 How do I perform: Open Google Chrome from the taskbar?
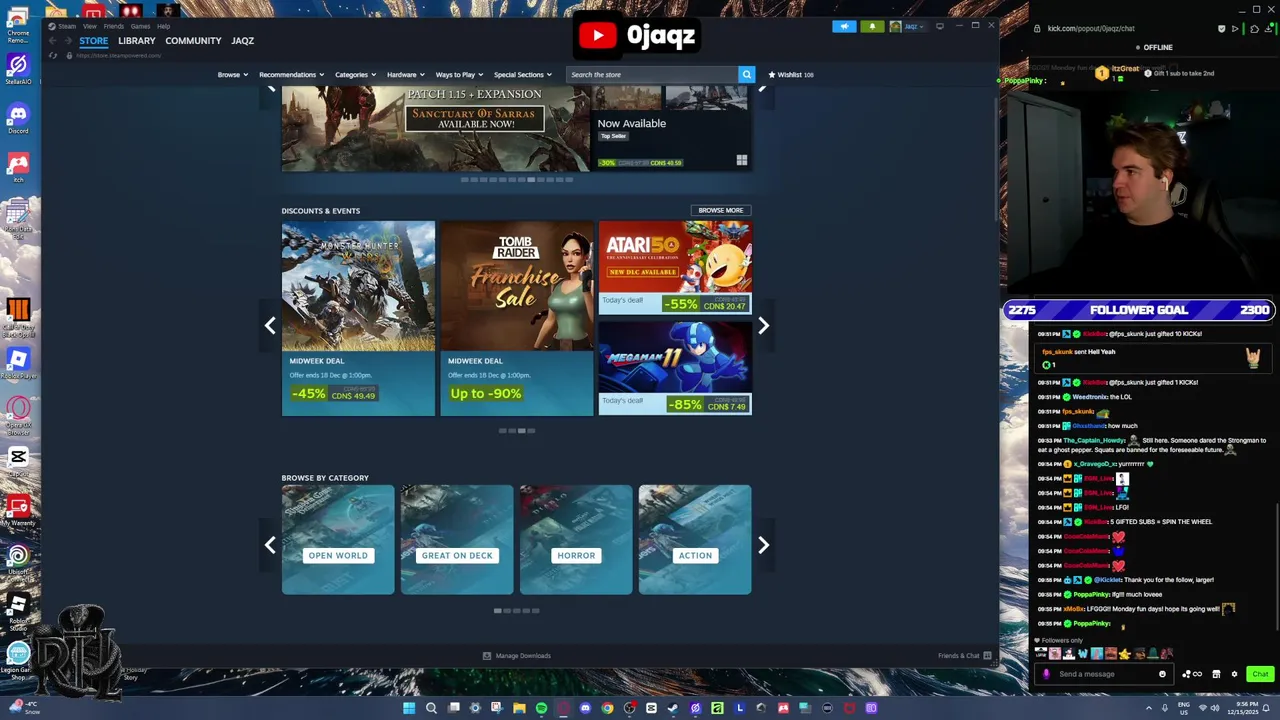click(x=607, y=708)
